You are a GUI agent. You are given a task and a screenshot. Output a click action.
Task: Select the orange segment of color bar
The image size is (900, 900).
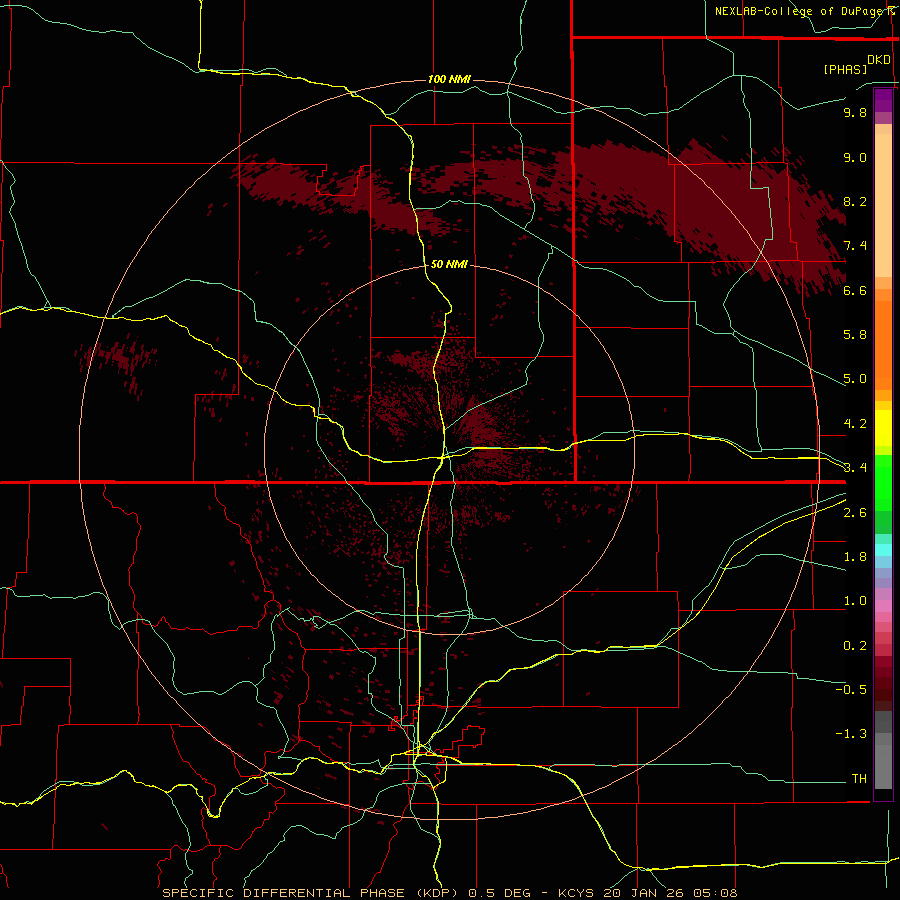883,344
